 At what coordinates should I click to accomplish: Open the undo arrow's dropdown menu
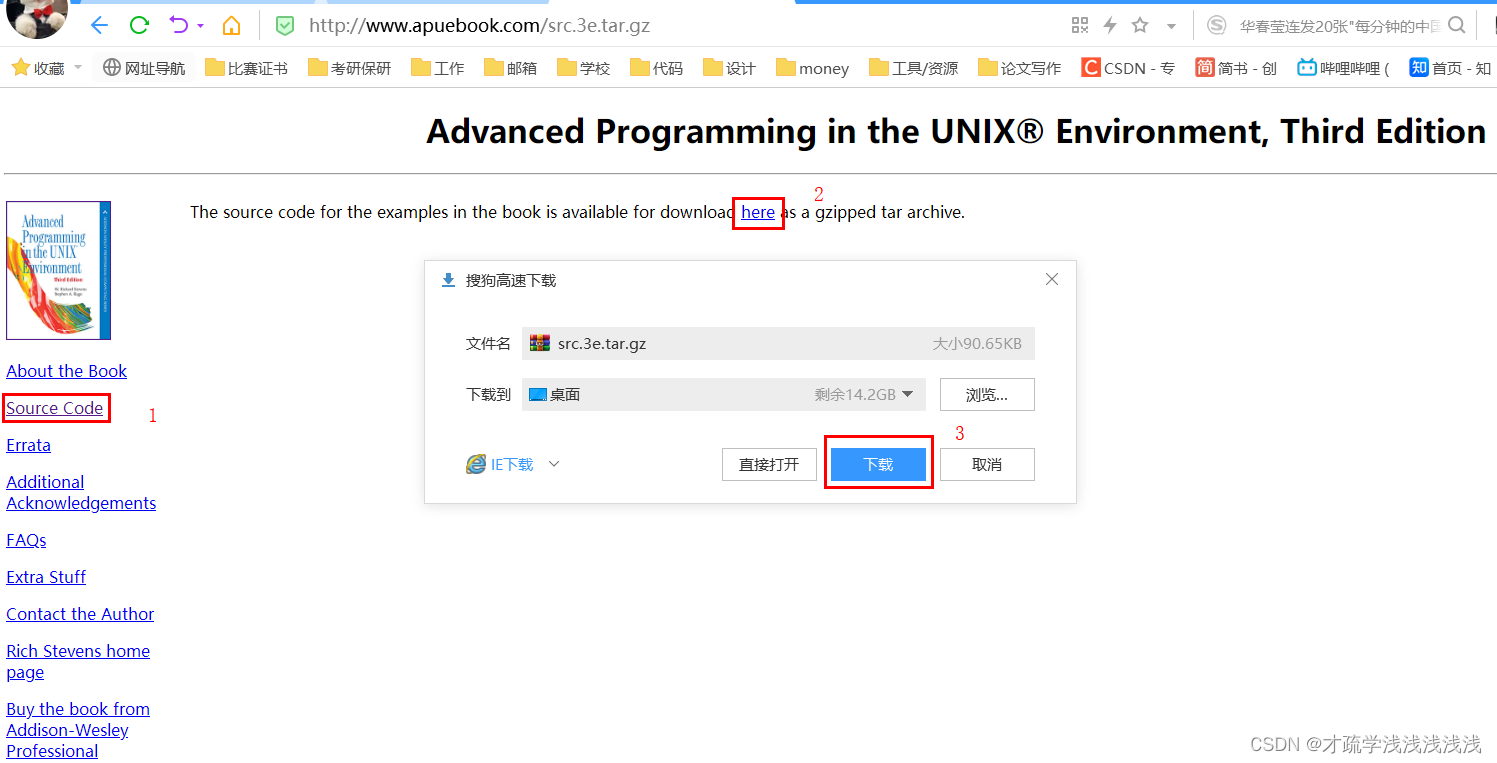200,26
